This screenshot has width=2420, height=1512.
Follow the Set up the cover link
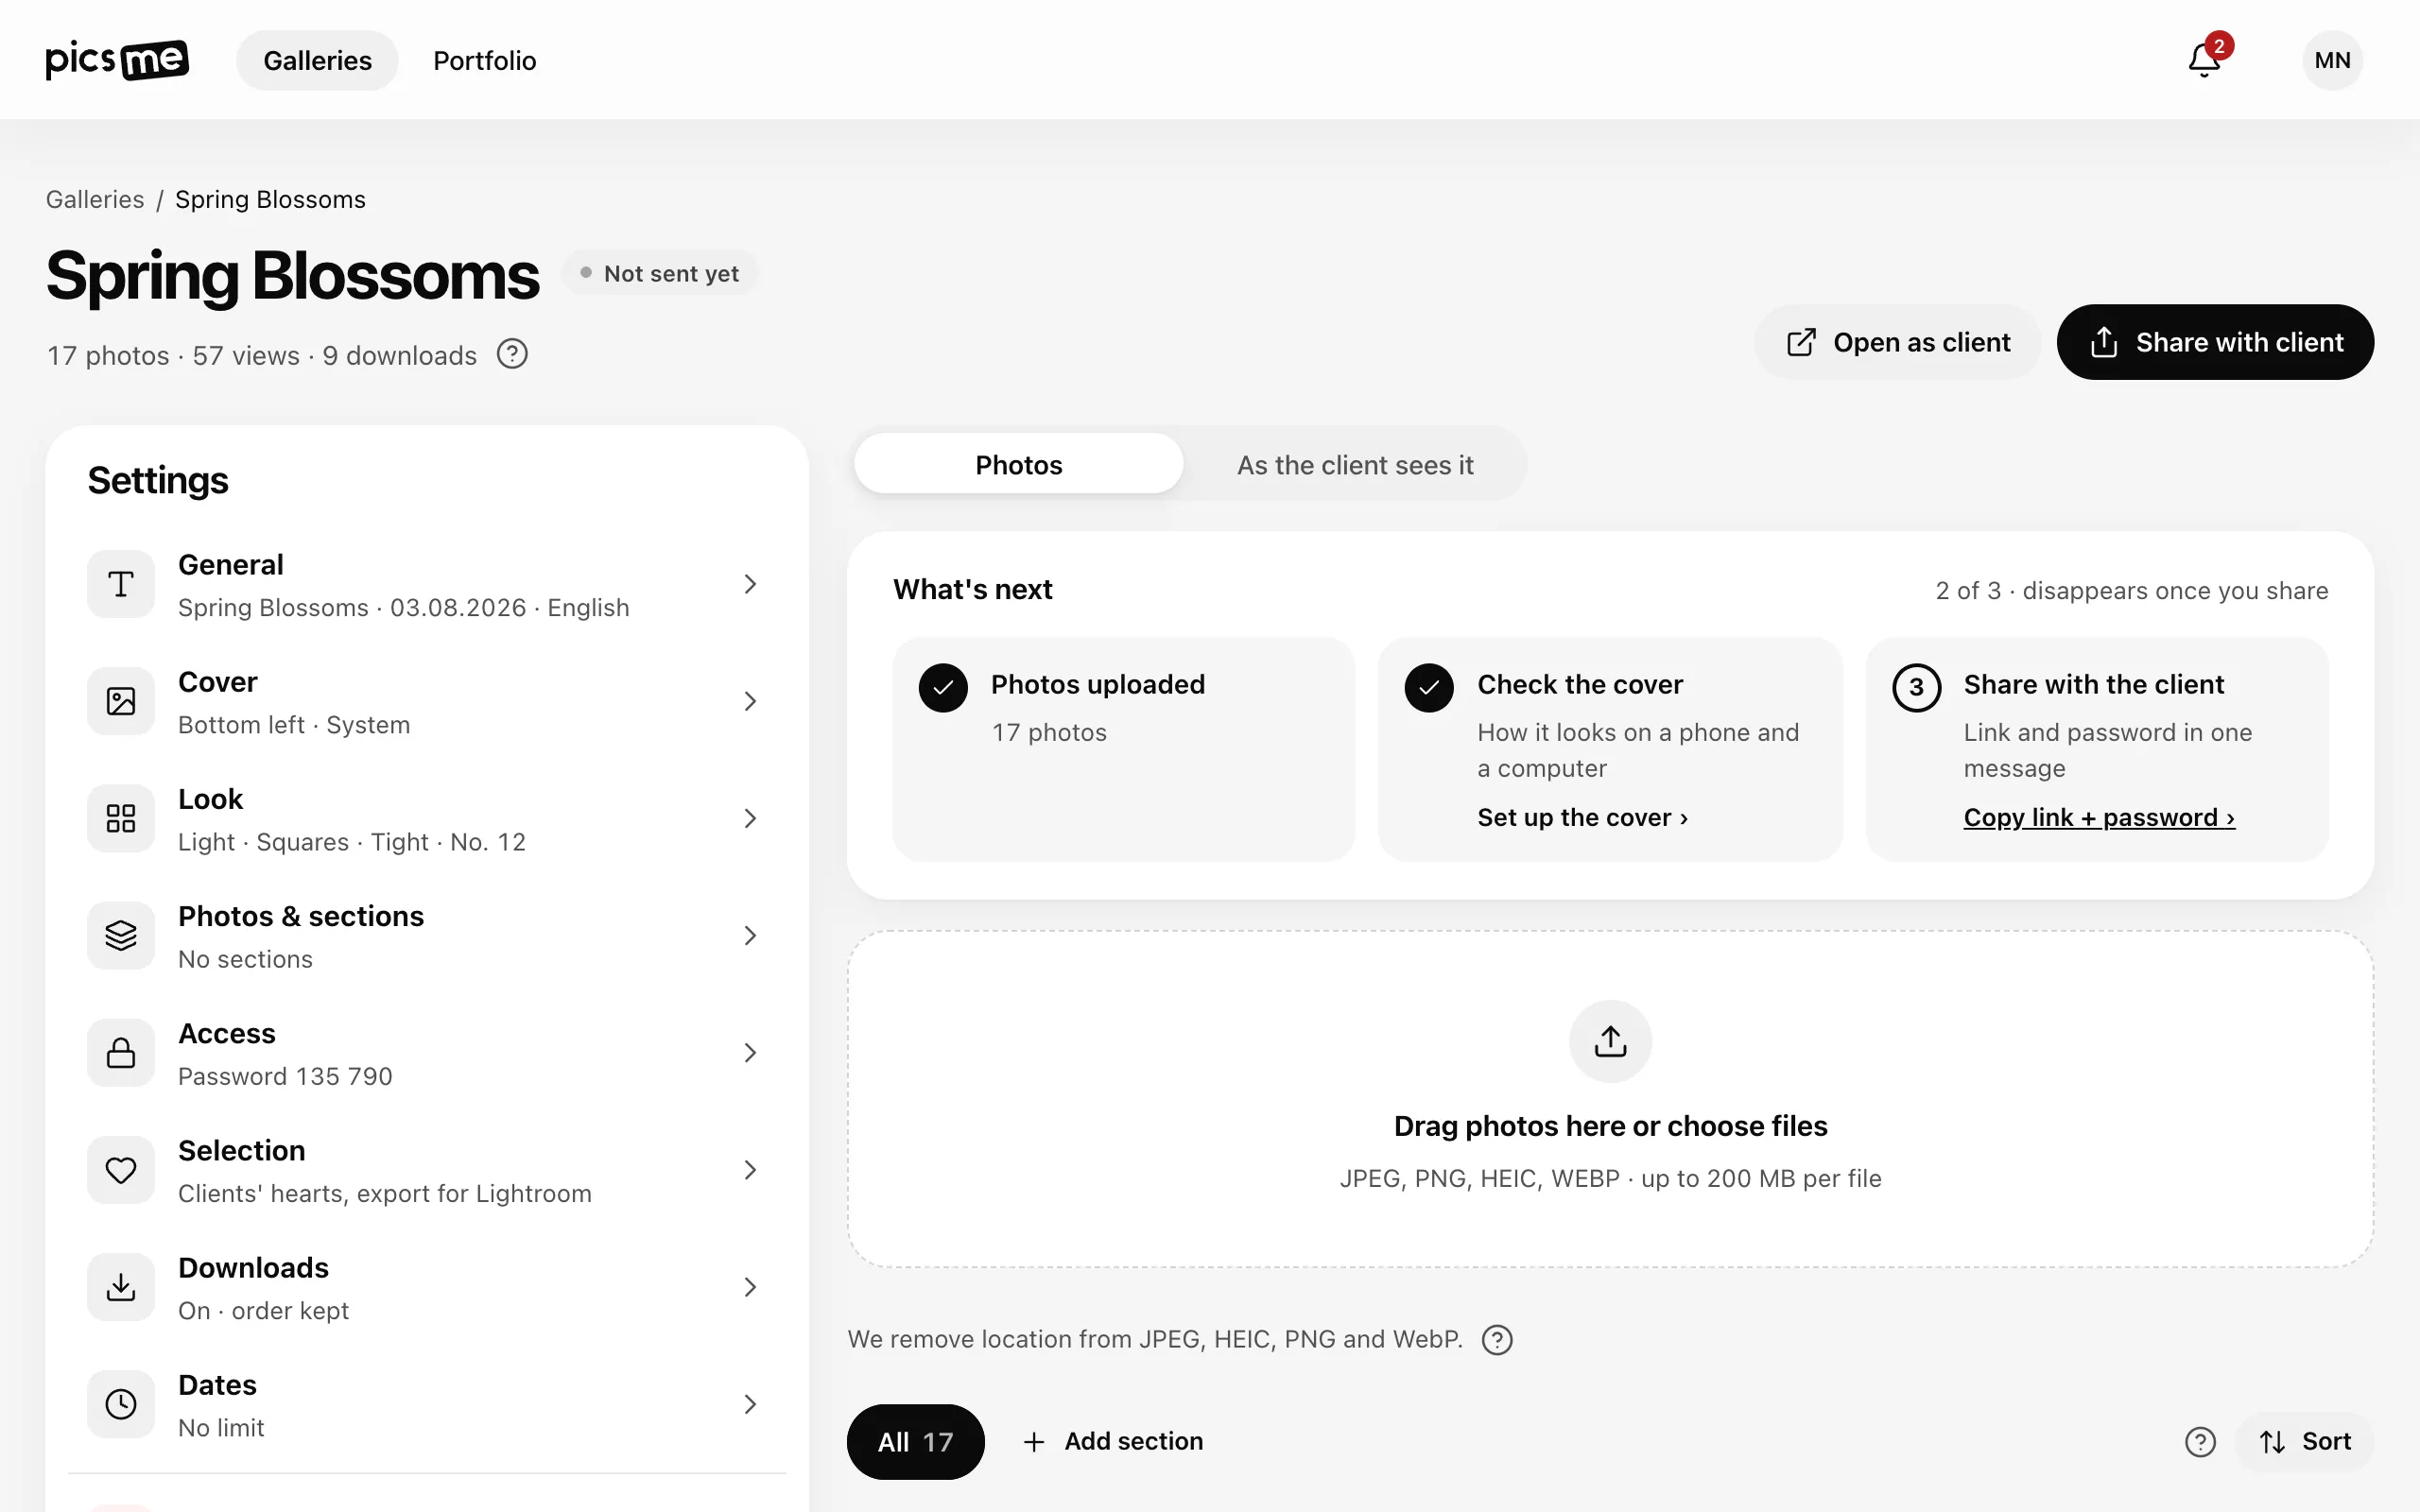point(1583,817)
